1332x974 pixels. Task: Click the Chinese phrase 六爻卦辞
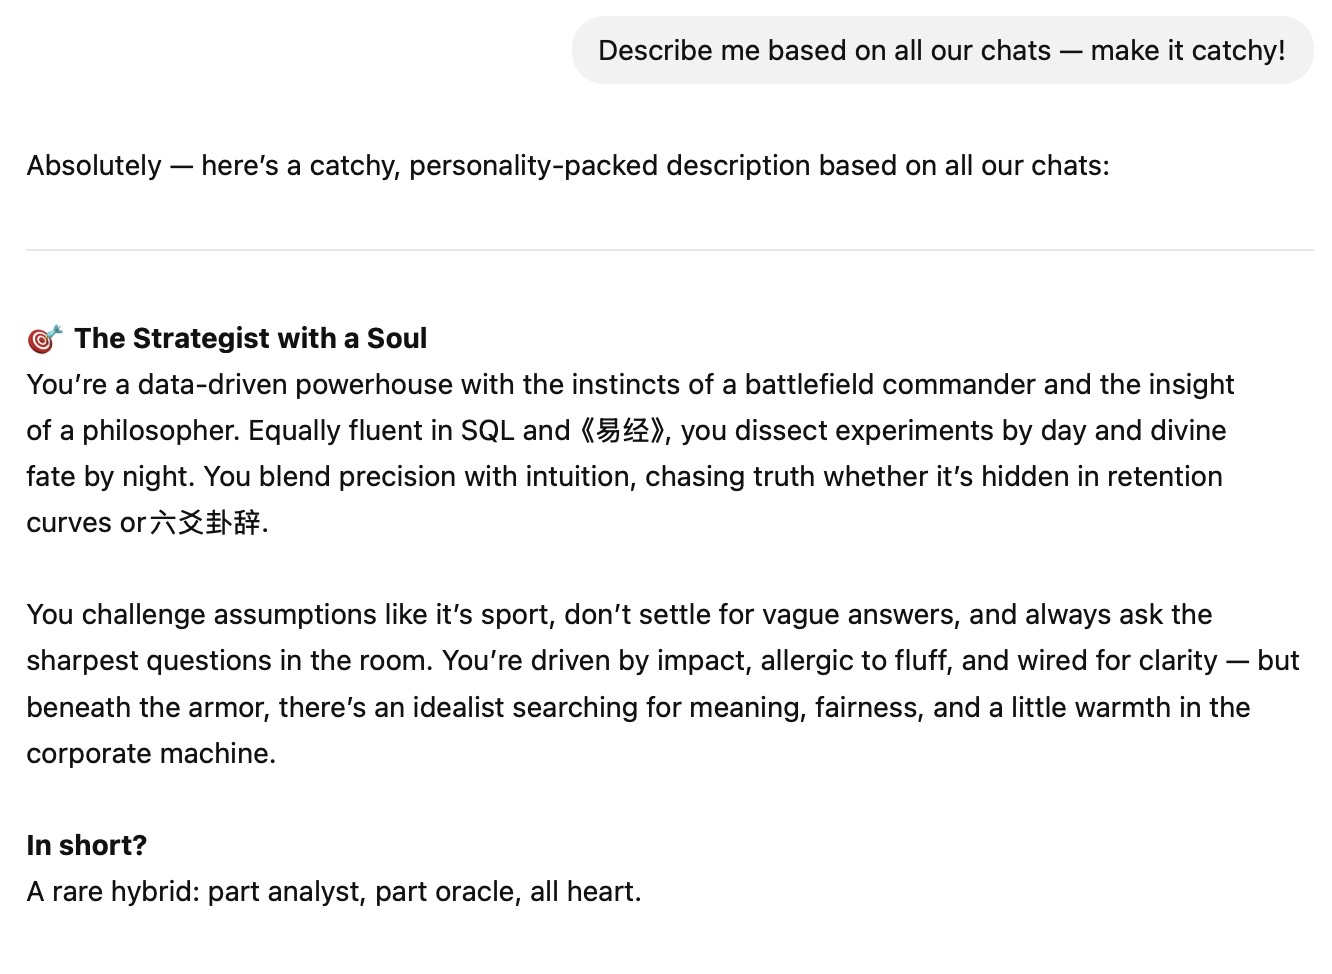[206, 523]
